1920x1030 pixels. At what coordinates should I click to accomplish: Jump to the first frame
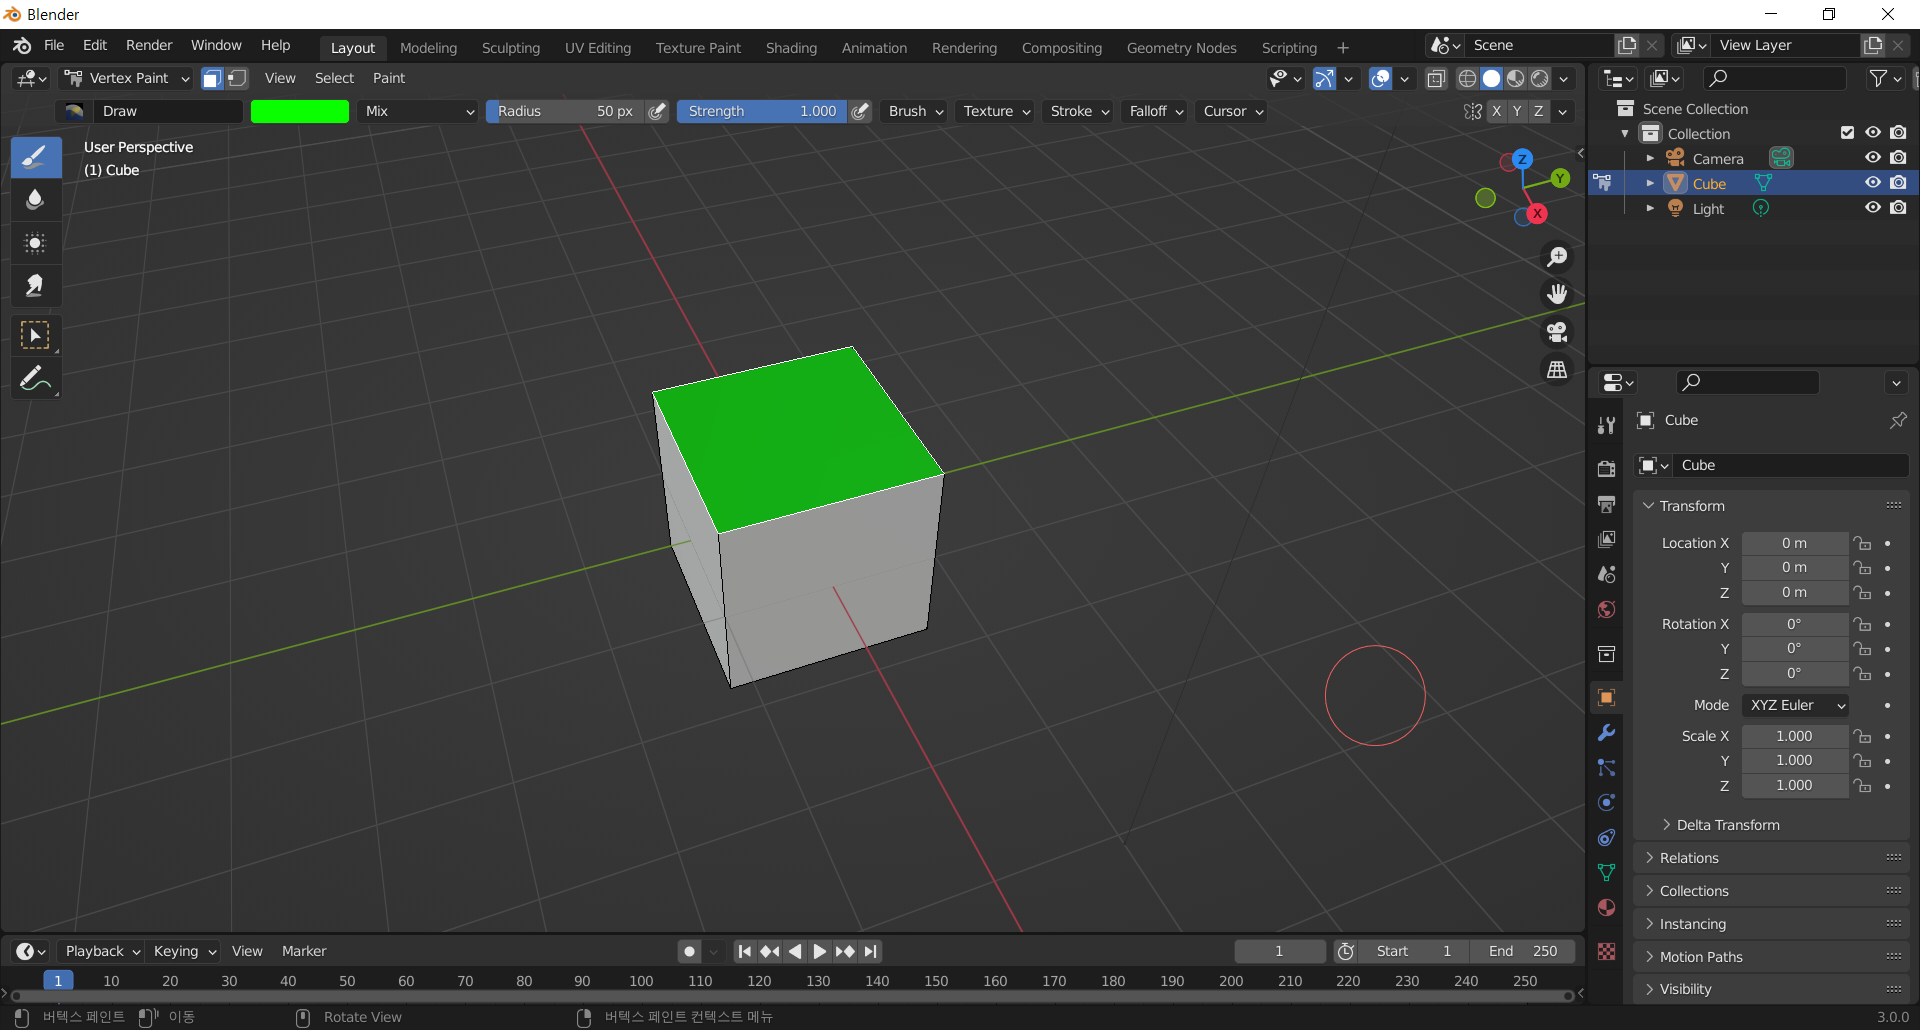745,951
